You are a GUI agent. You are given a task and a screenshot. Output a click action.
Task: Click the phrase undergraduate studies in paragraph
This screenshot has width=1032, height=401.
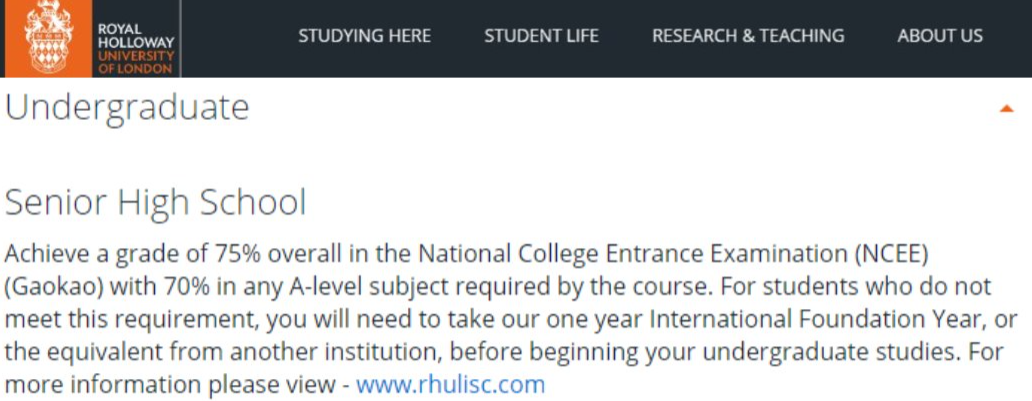pyautogui.click(x=827, y=352)
